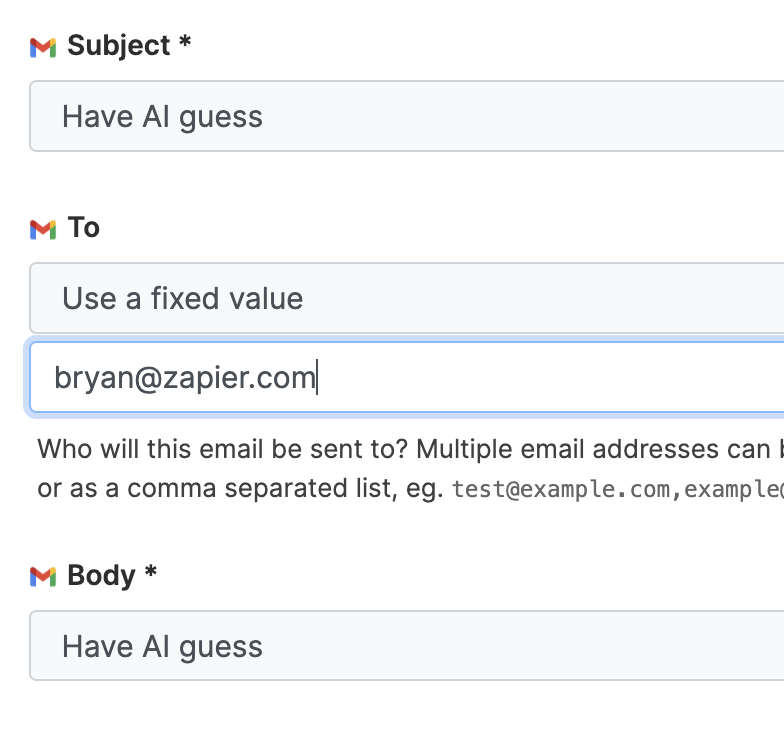Screen dimensions: 784x744
Task: Click the Body field label
Action: point(102,576)
